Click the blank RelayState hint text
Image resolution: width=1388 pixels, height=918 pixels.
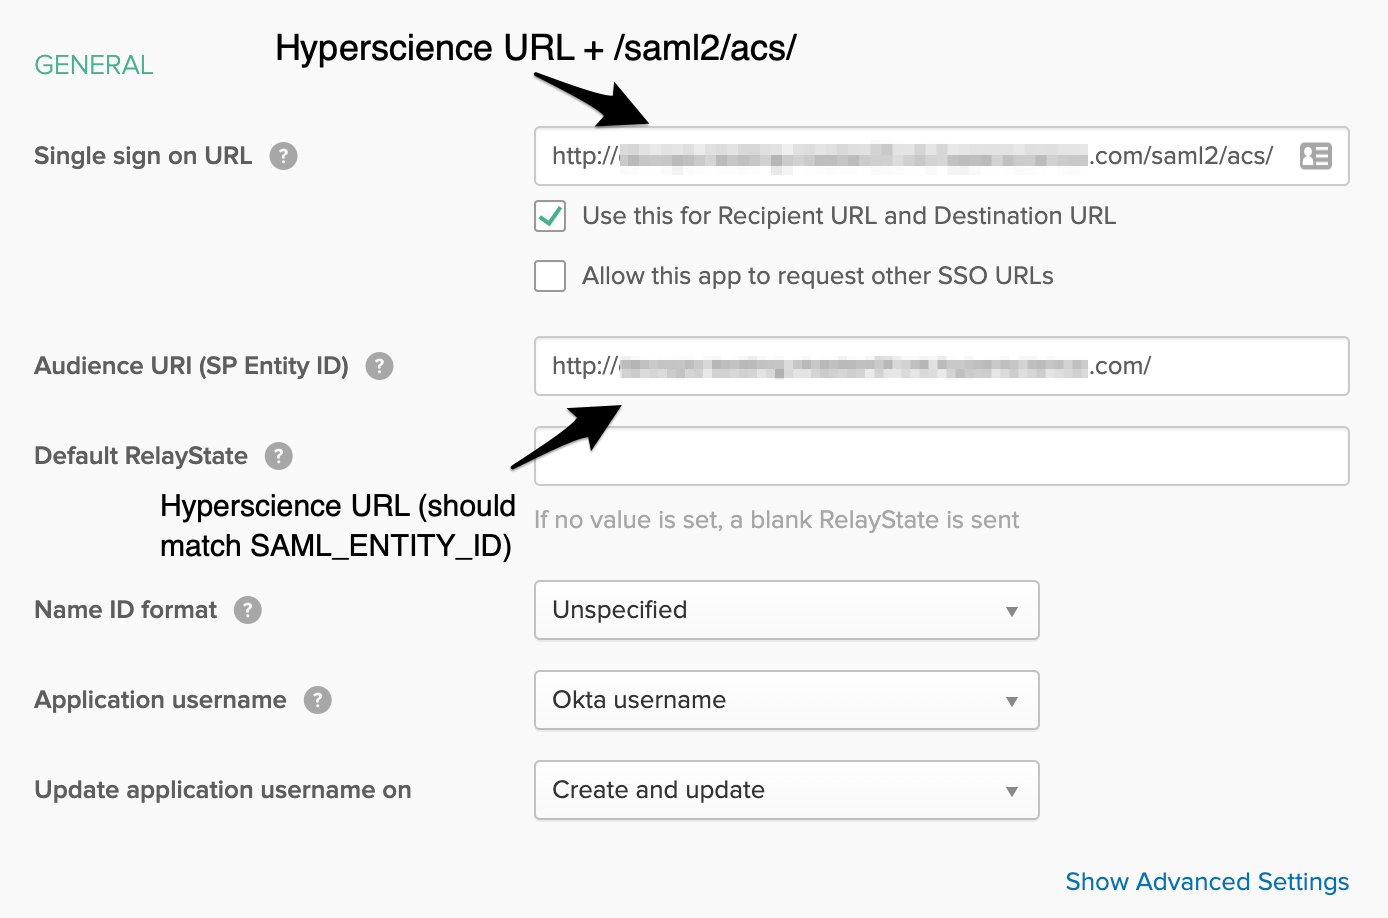click(x=777, y=520)
